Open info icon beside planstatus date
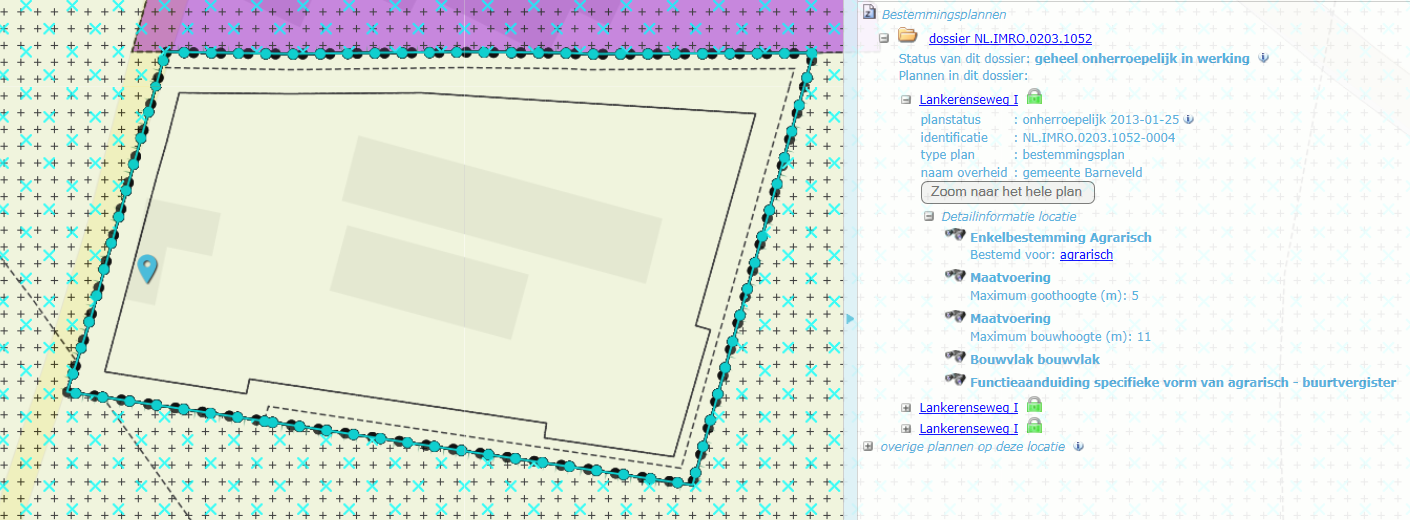 pyautogui.click(x=1188, y=120)
